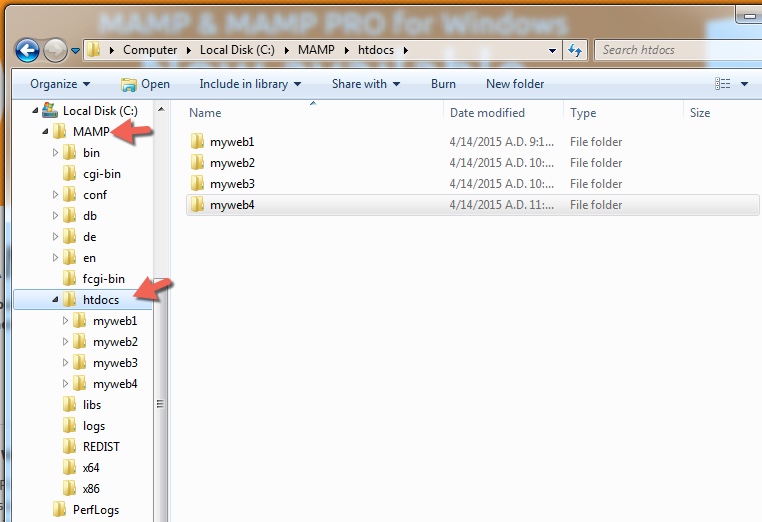Select htdocs in the address breadcrumb
Viewport: 762px width, 522px height.
pos(376,50)
